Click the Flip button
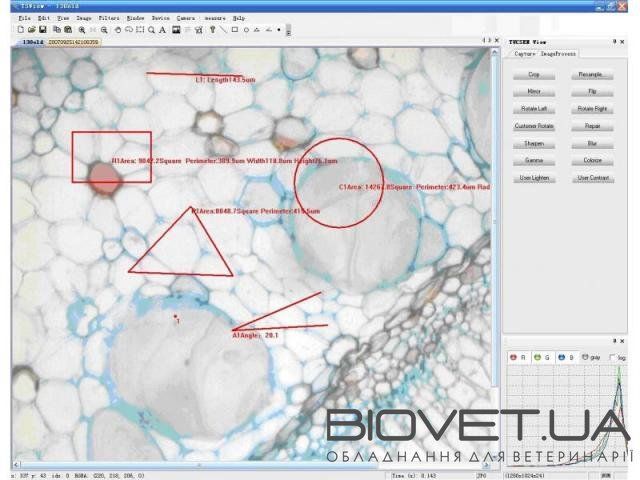 click(592, 92)
